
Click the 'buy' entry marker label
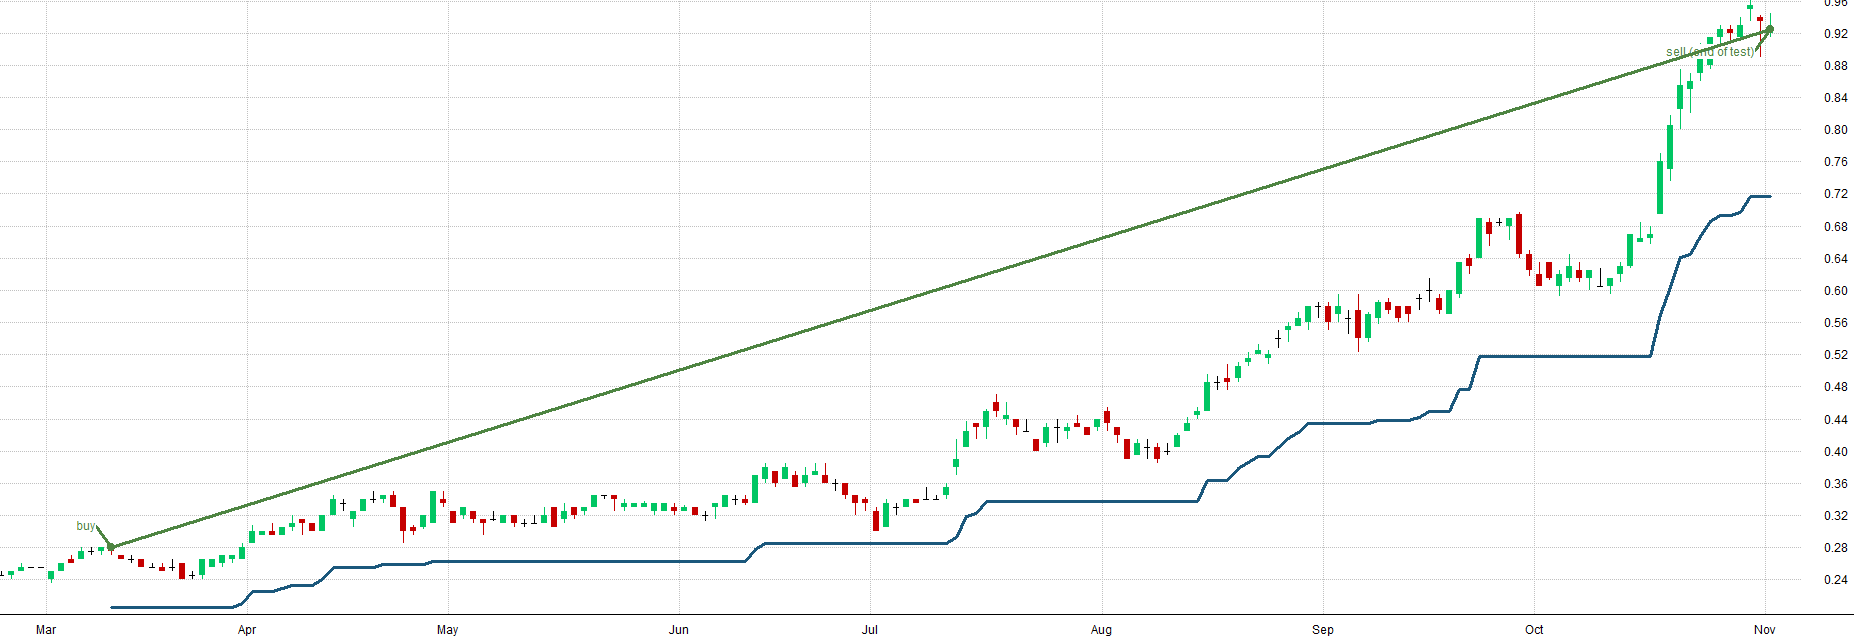pos(86,526)
